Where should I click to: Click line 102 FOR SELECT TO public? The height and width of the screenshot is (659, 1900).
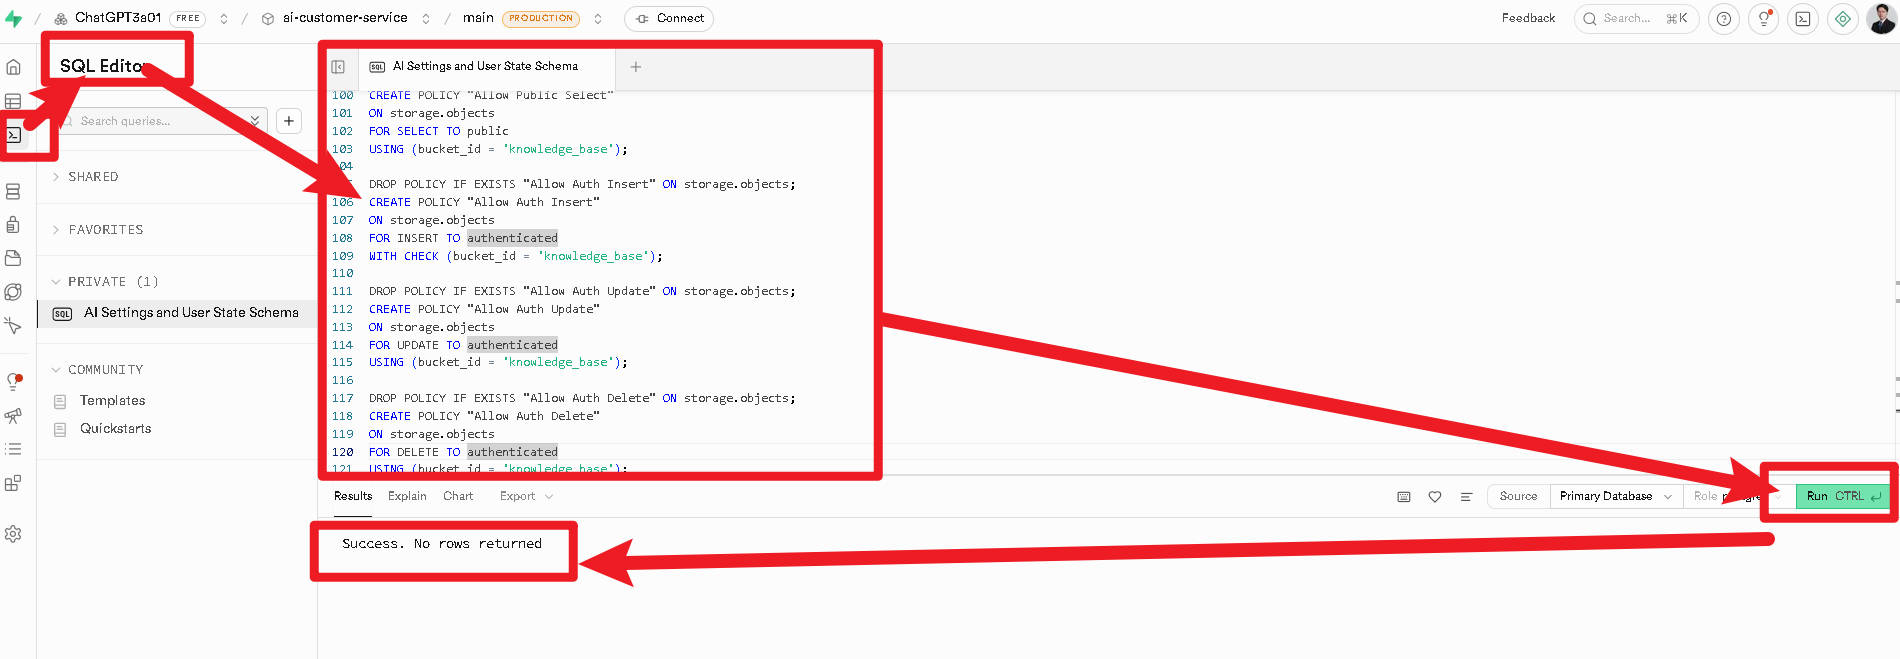click(x=438, y=131)
